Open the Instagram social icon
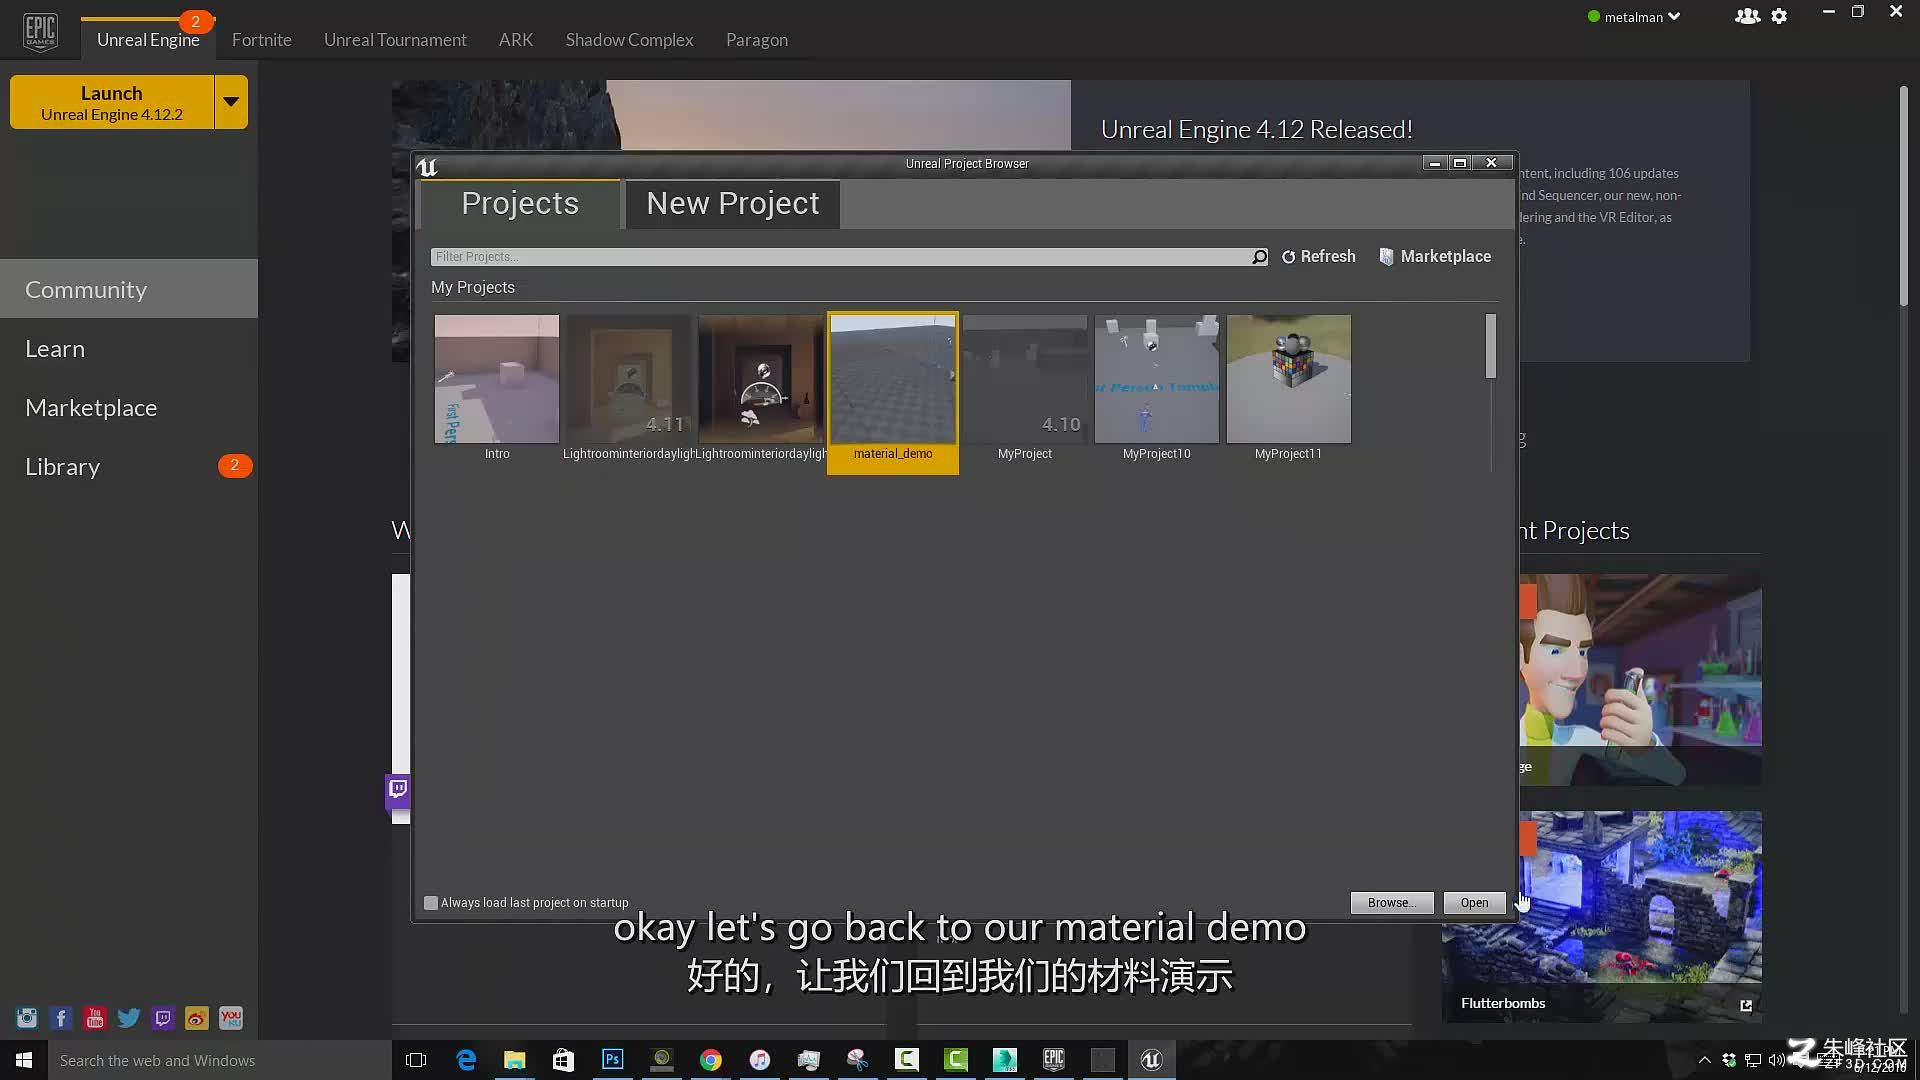 point(27,1018)
